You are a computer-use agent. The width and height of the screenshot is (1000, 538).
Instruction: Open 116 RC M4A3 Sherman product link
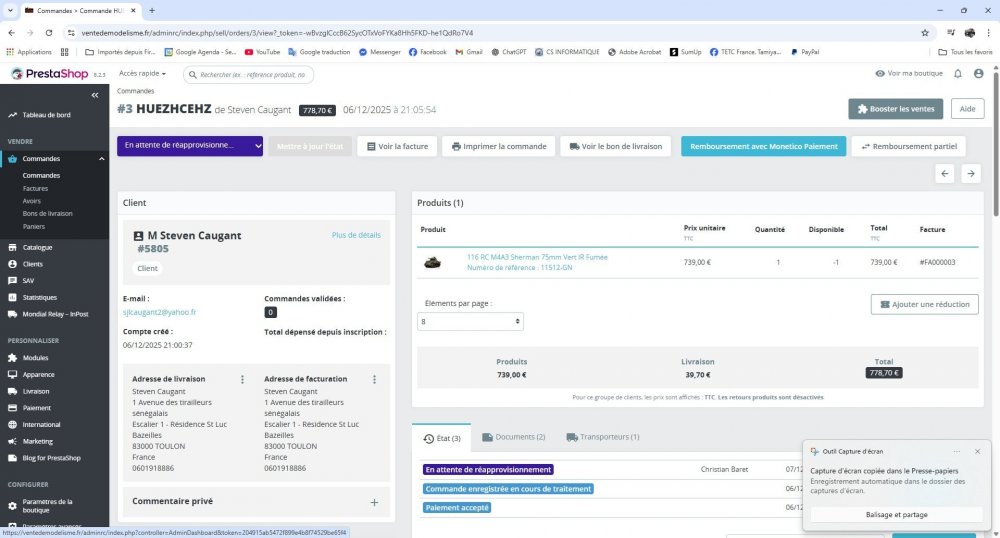(x=537, y=258)
